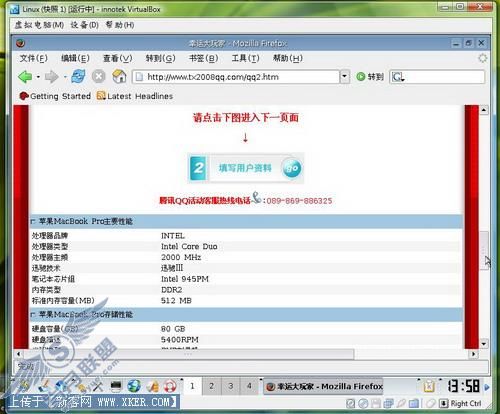Viewport: 500px width, 414px height.
Task: Click the Getting Started bookmark
Action: 55,96
